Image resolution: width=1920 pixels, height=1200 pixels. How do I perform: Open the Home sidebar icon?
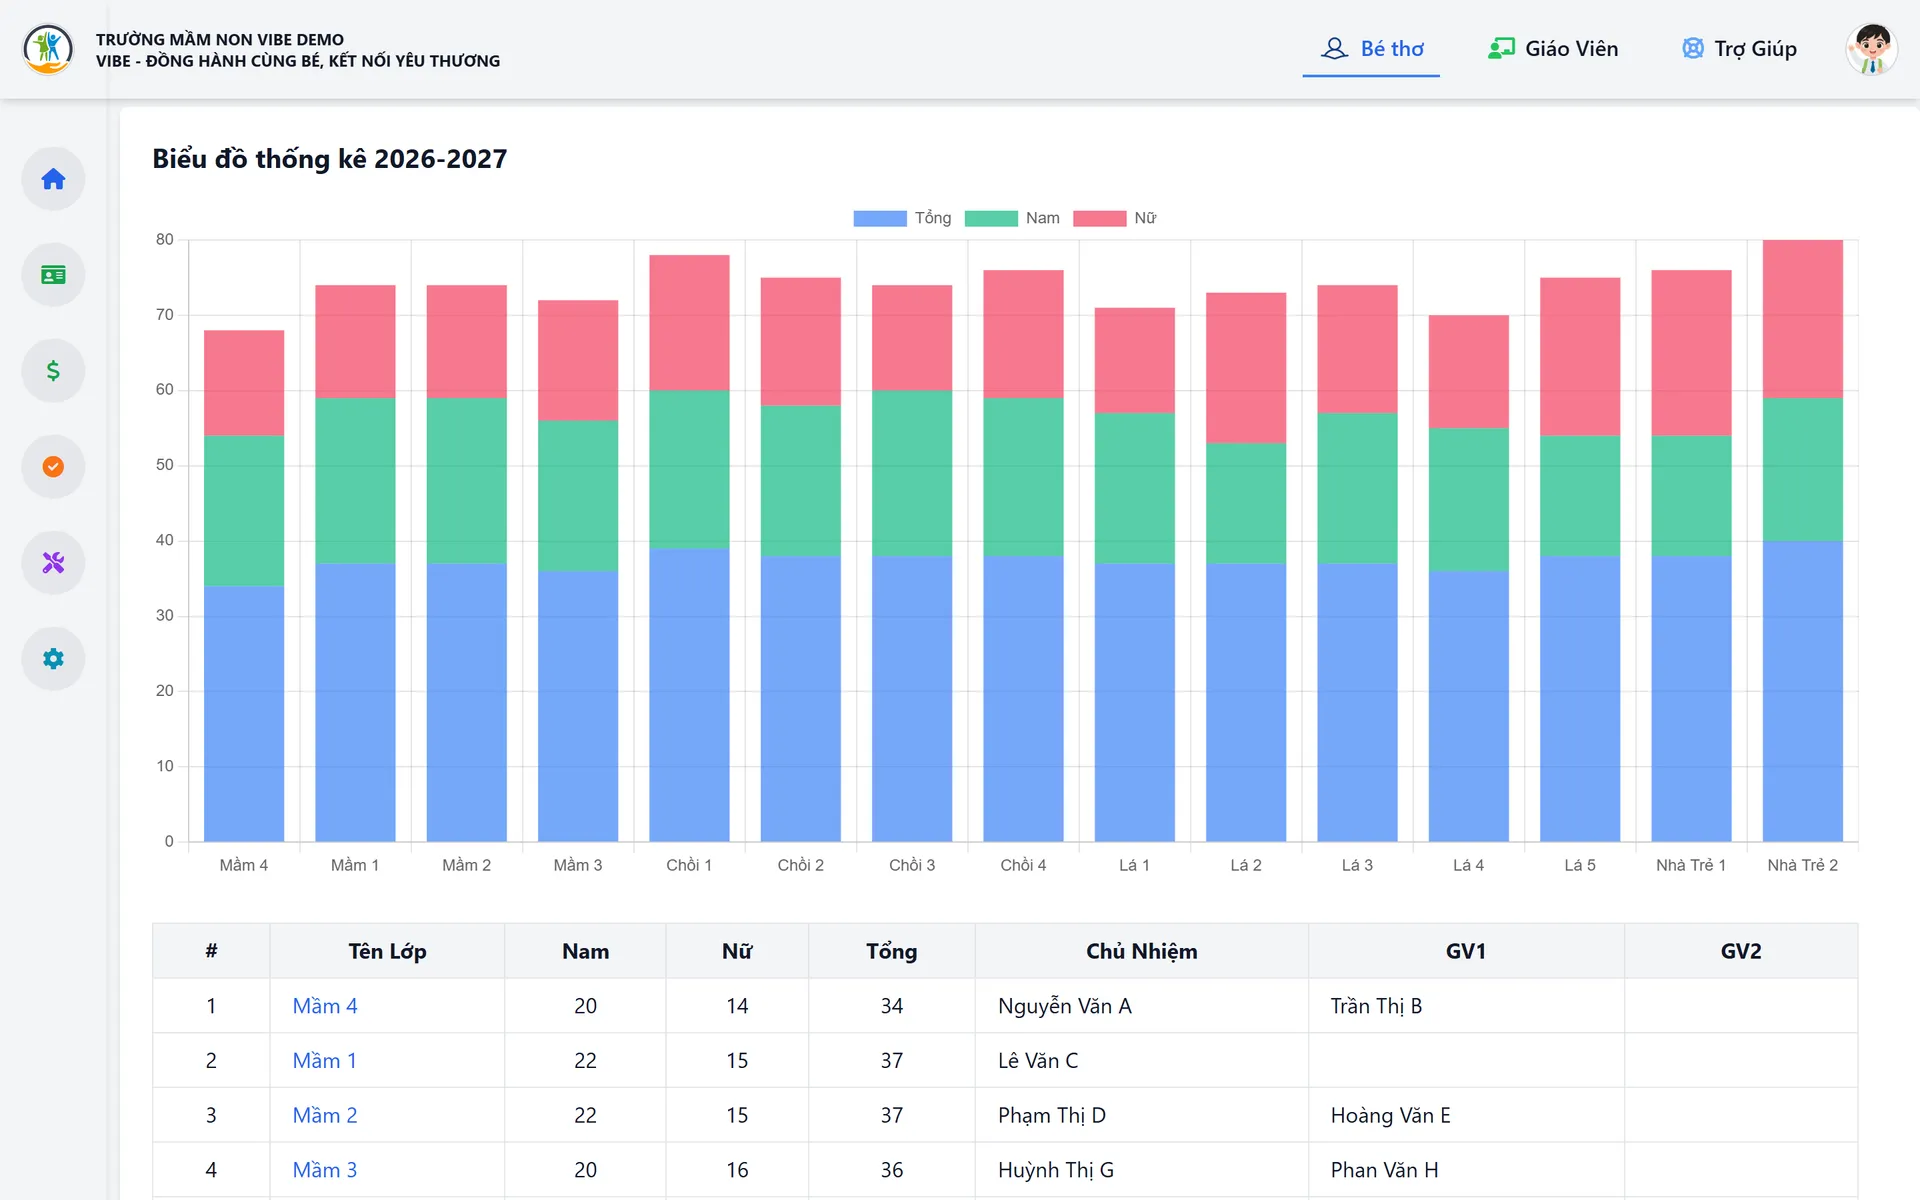click(53, 179)
